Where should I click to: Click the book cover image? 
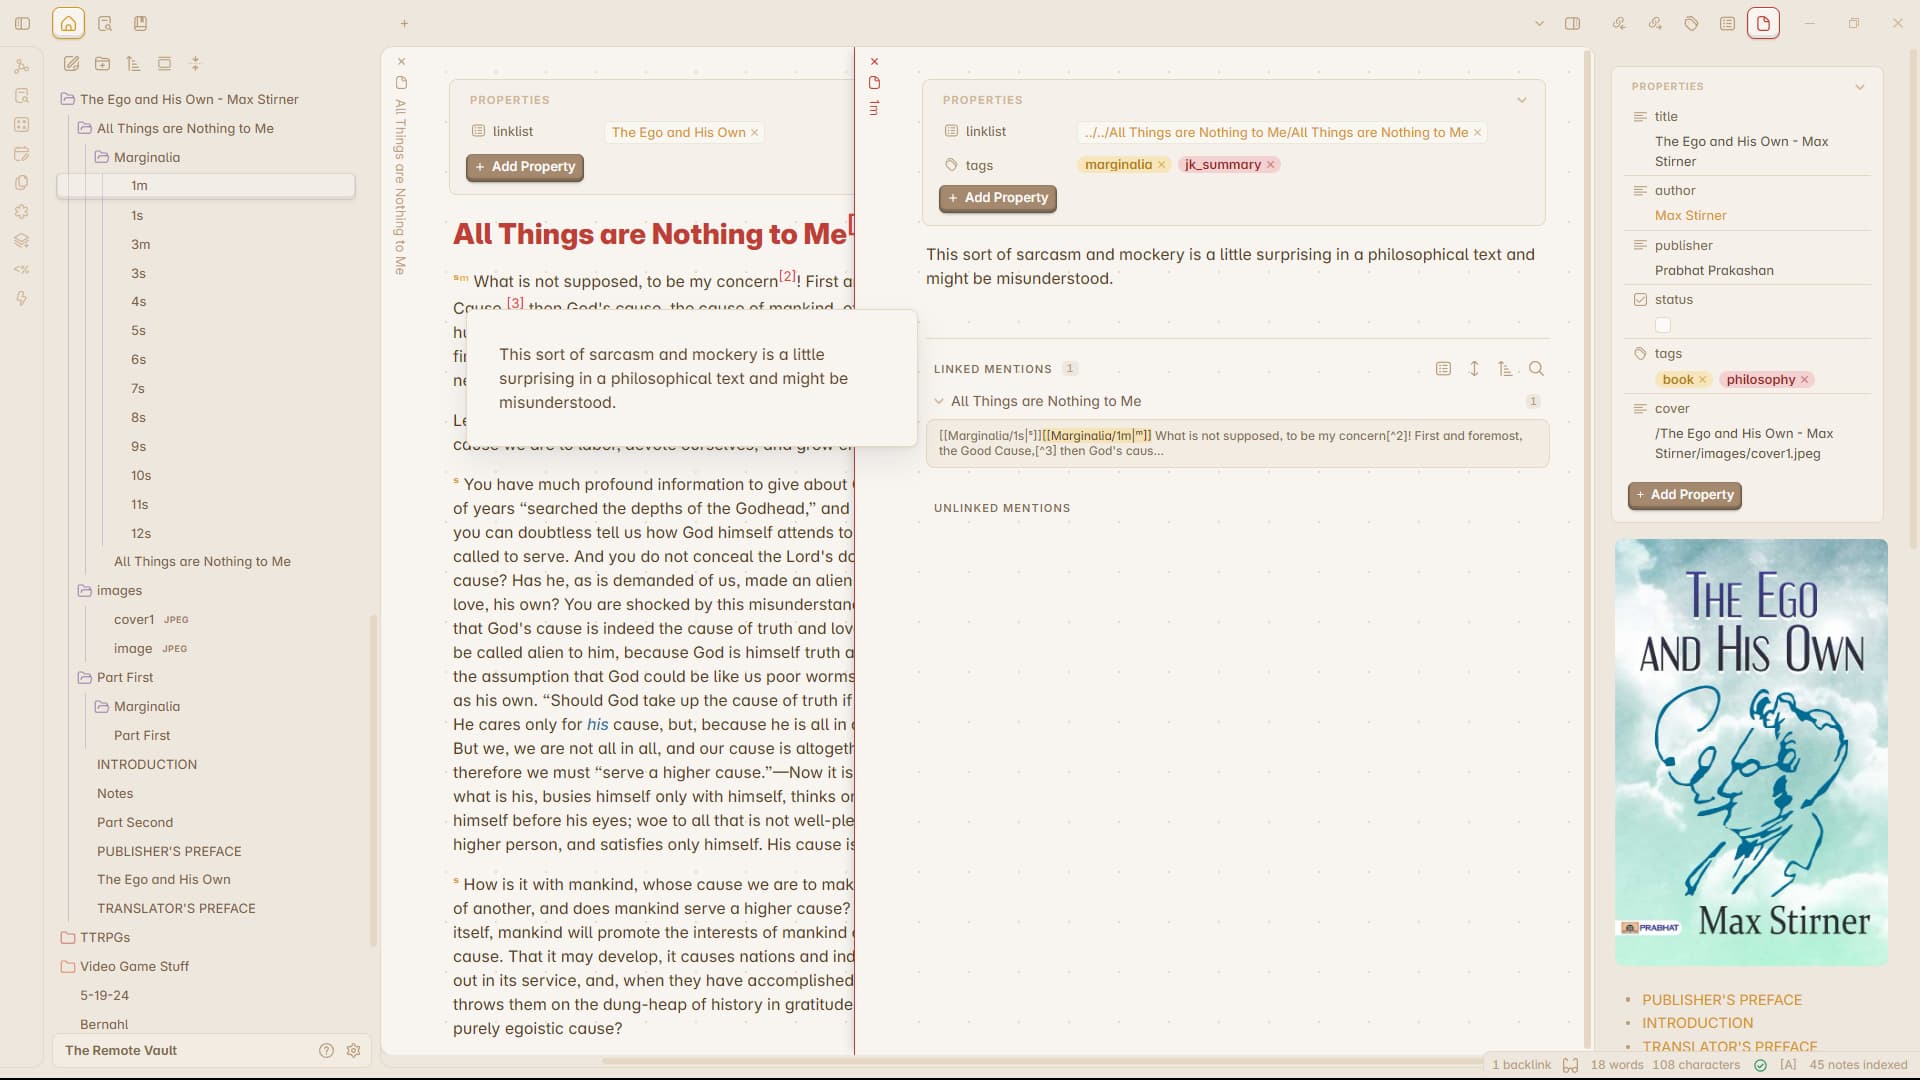[1751, 752]
